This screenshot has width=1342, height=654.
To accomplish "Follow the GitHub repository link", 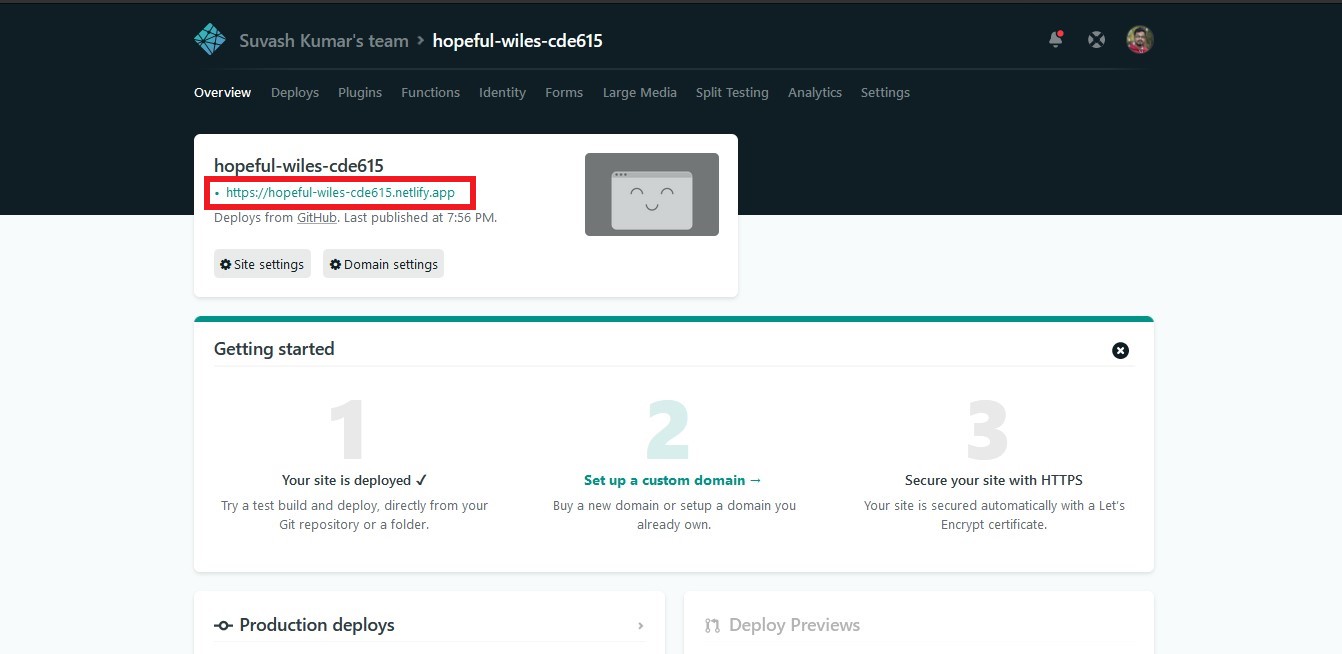I will pos(317,217).
